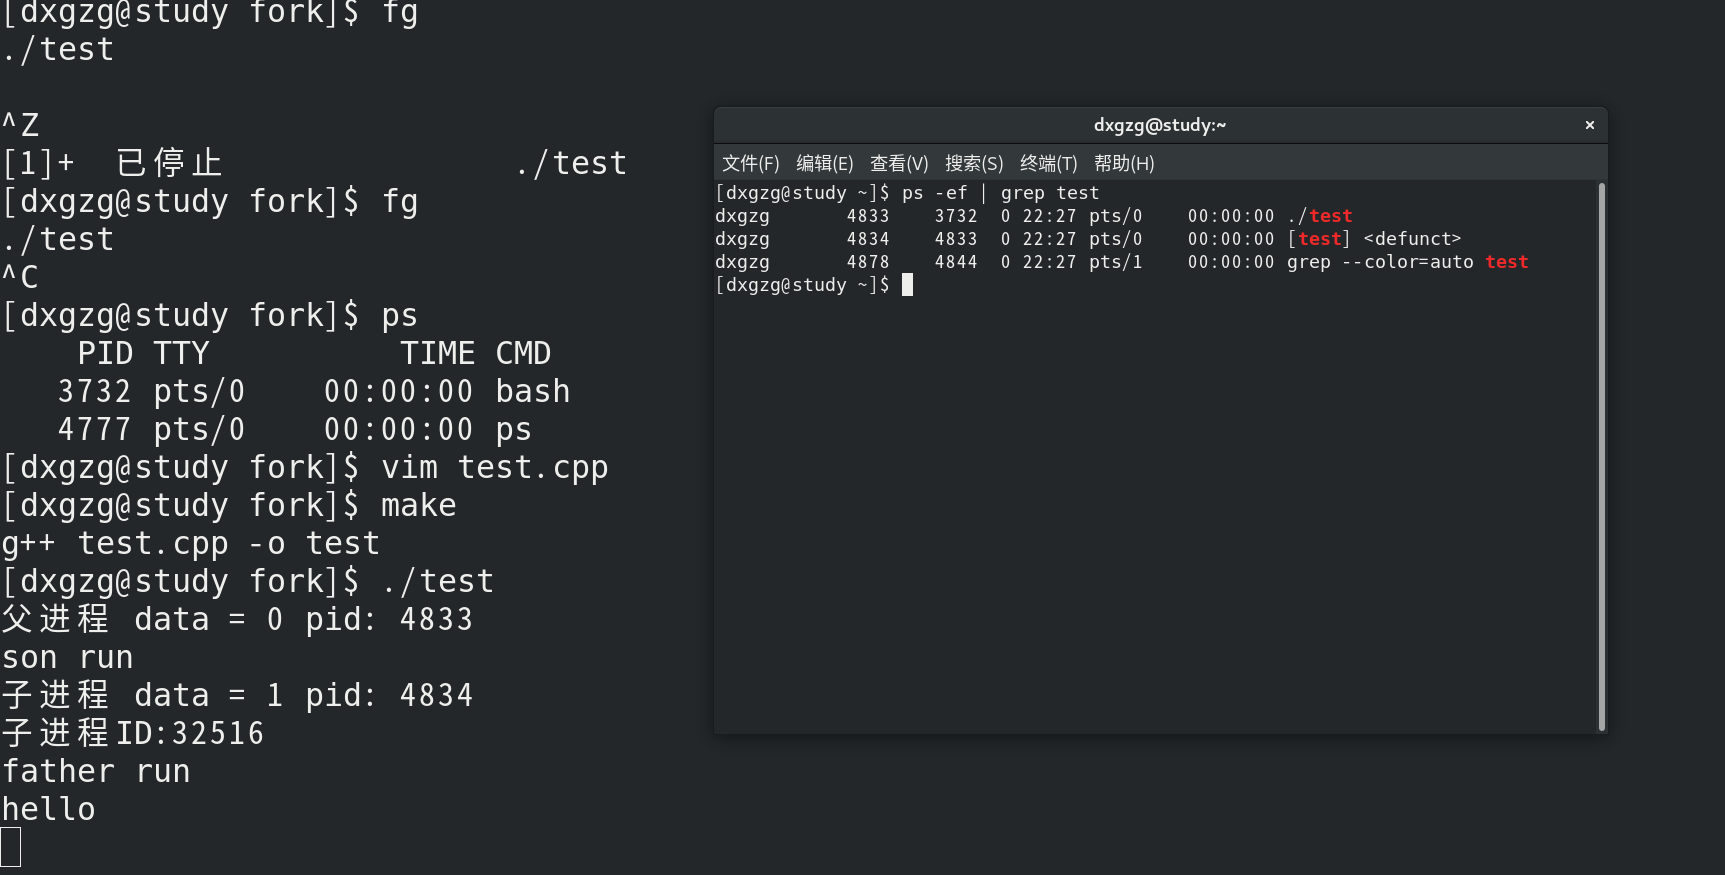Open the 终端(T) menu
The width and height of the screenshot is (1725, 875).
tap(1048, 163)
